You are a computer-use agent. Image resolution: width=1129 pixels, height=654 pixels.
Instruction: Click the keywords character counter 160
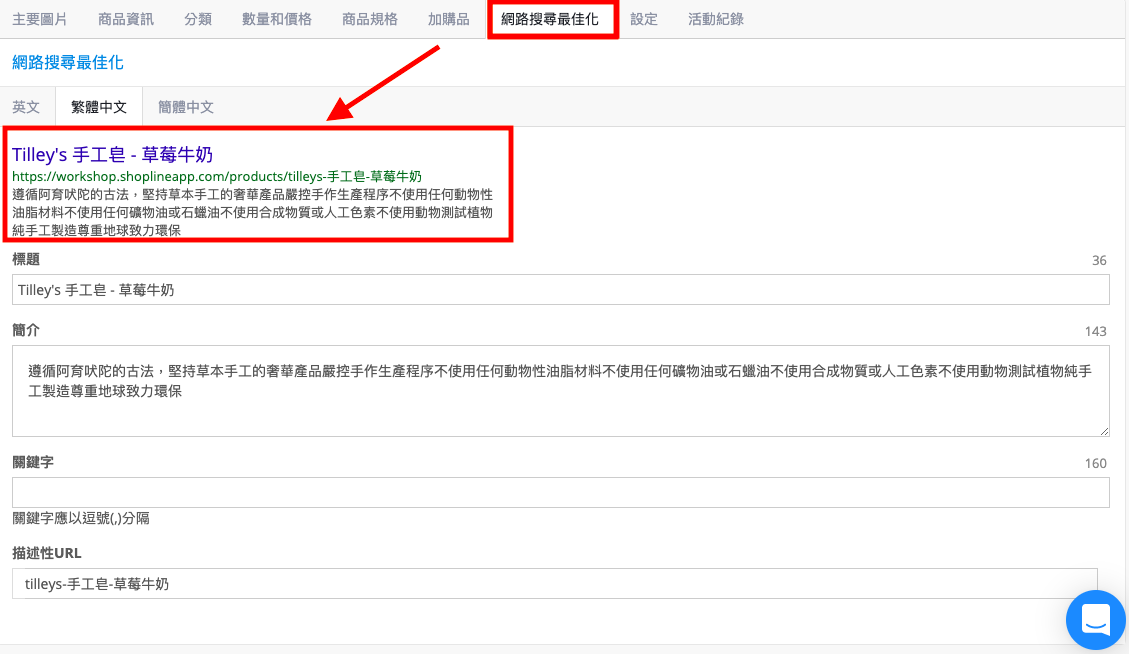tap(1095, 463)
